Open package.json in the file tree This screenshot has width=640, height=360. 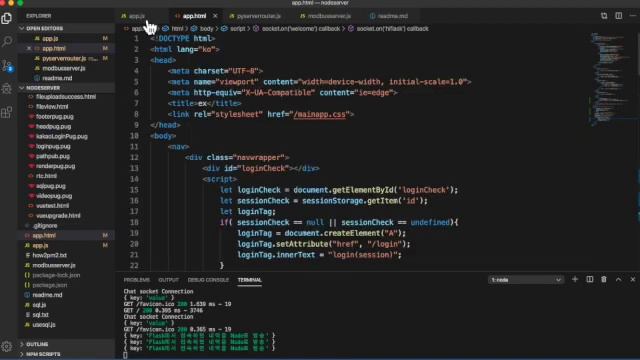(66, 285)
